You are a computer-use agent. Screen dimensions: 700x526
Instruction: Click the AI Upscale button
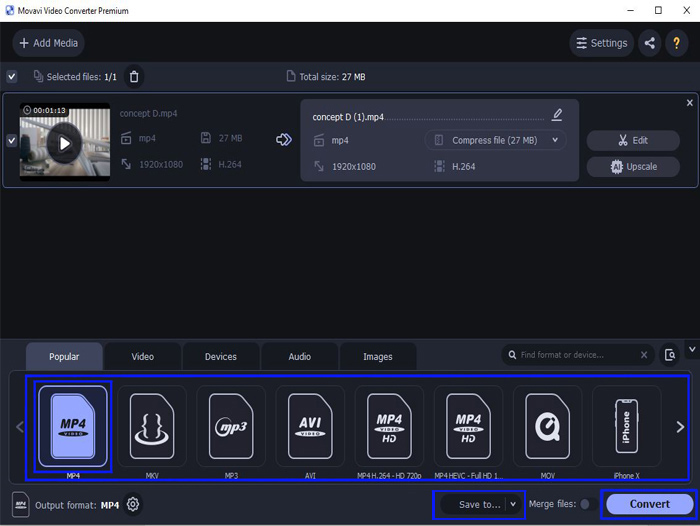(x=633, y=167)
